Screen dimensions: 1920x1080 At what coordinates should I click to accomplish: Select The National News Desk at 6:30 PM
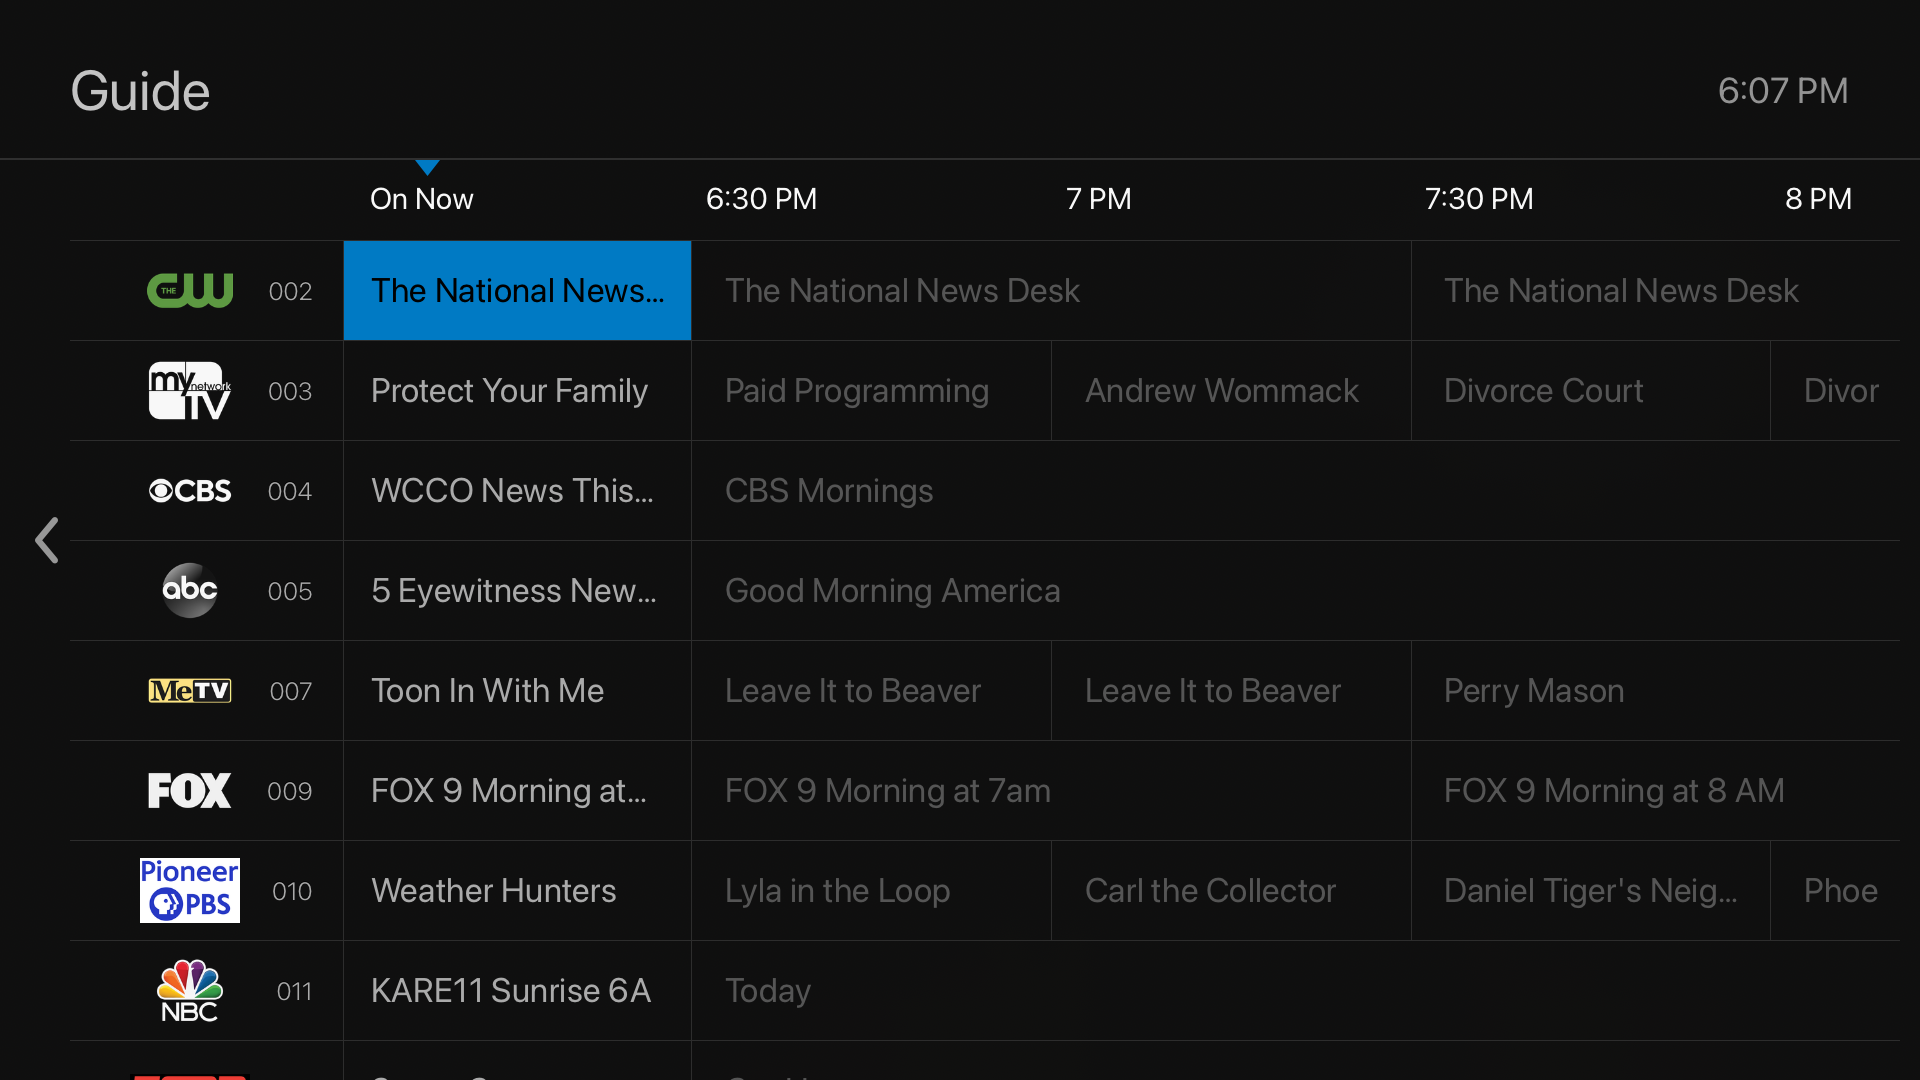click(1051, 290)
